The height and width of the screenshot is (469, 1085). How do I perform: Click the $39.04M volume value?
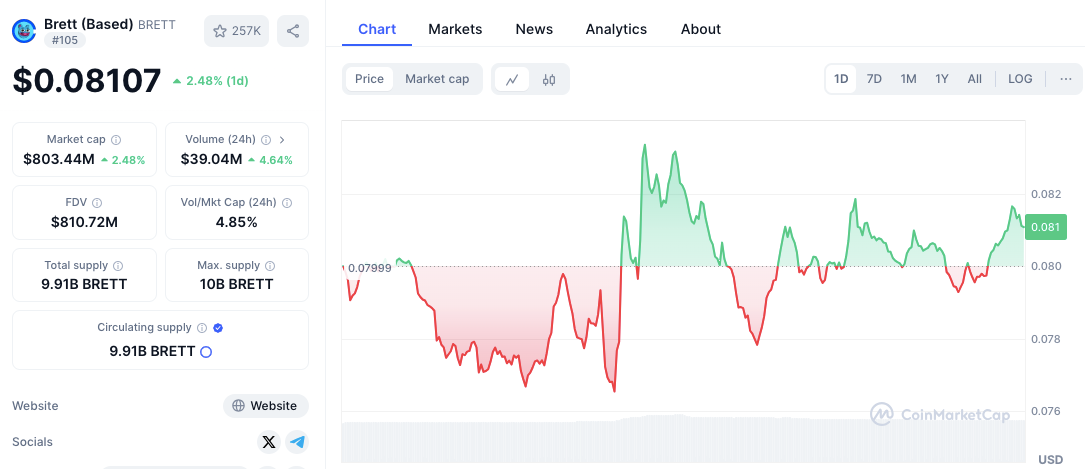coord(212,160)
